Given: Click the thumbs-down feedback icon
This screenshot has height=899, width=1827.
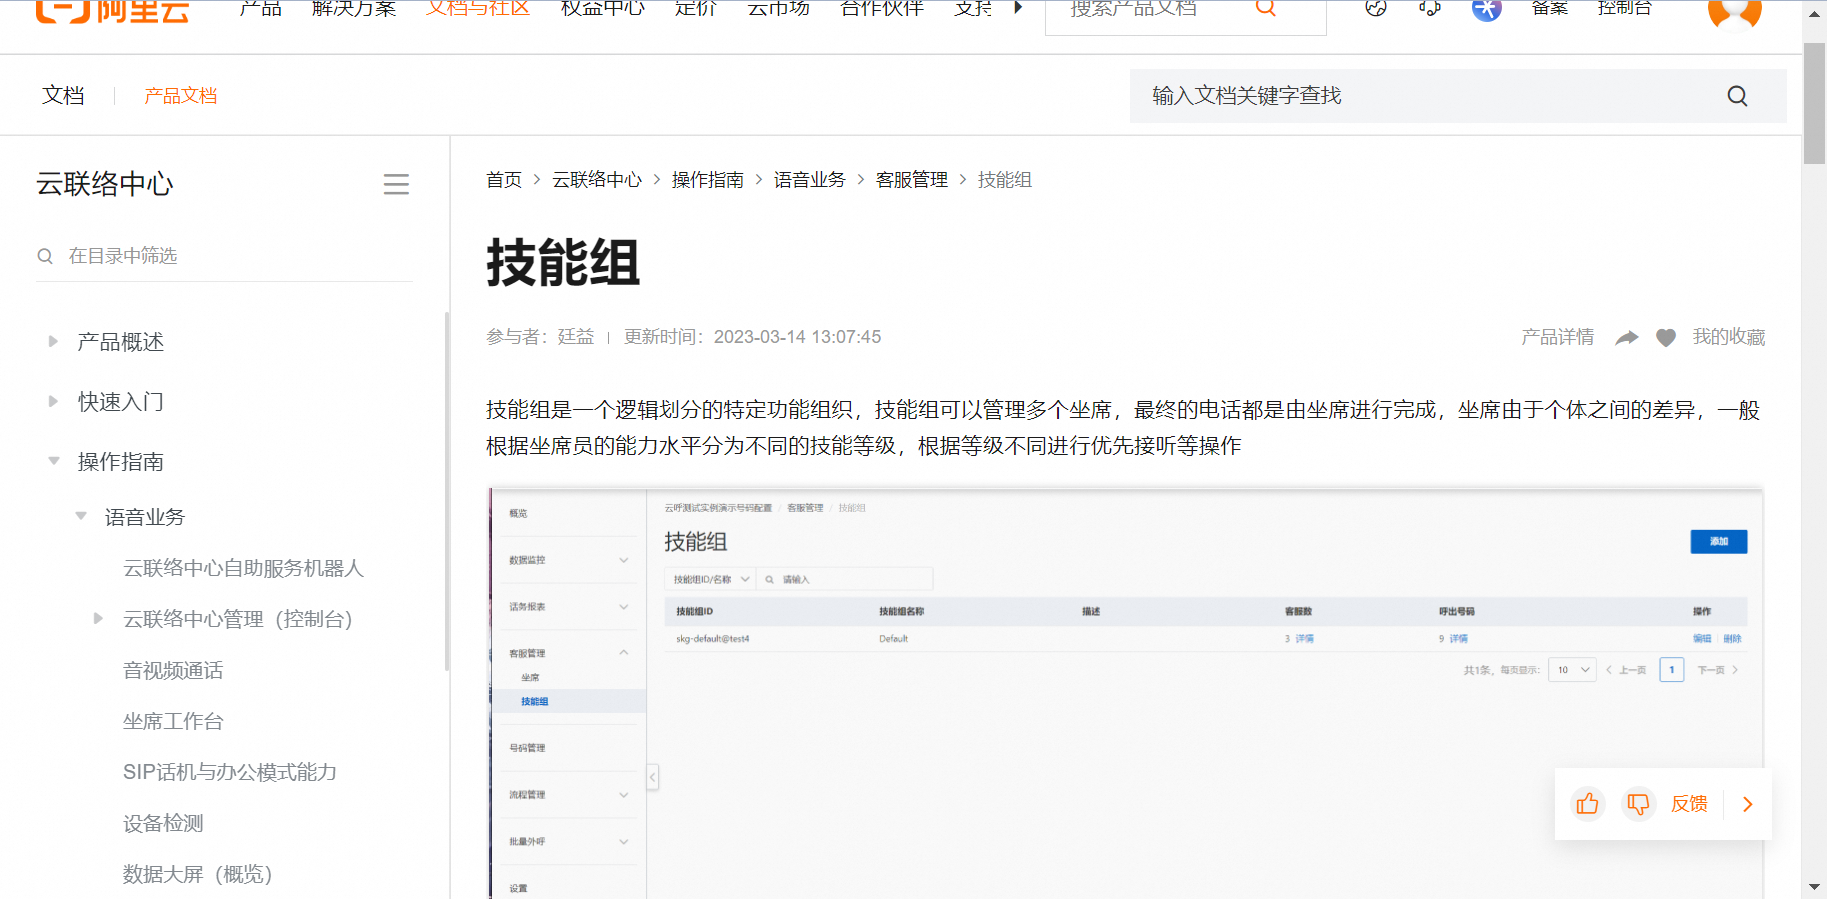Looking at the screenshot, I should coord(1638,804).
